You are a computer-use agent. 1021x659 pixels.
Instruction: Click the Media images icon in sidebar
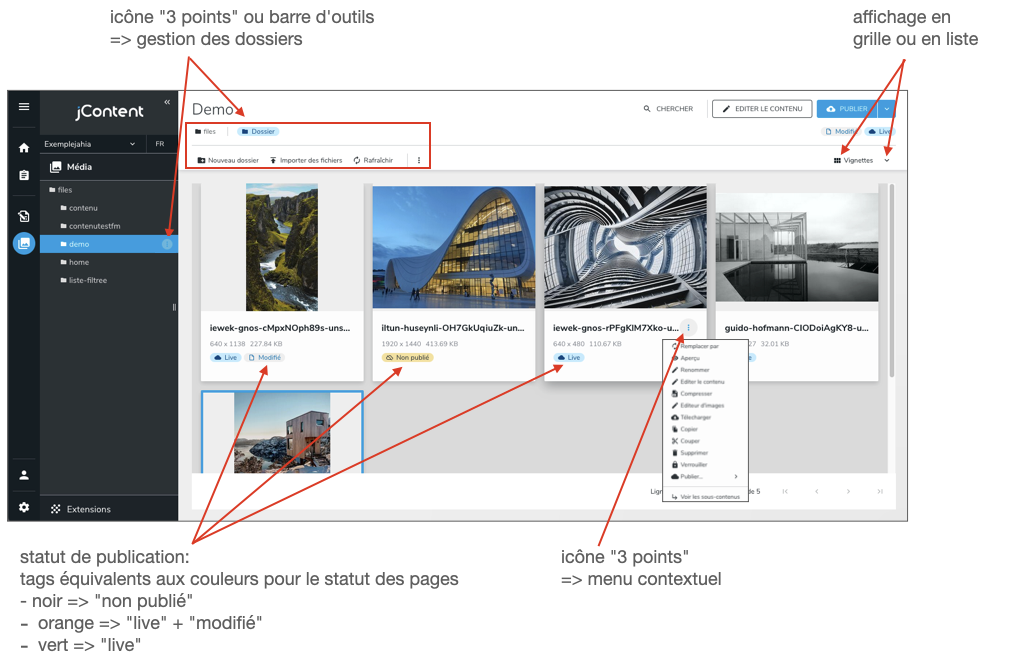[x=24, y=243]
